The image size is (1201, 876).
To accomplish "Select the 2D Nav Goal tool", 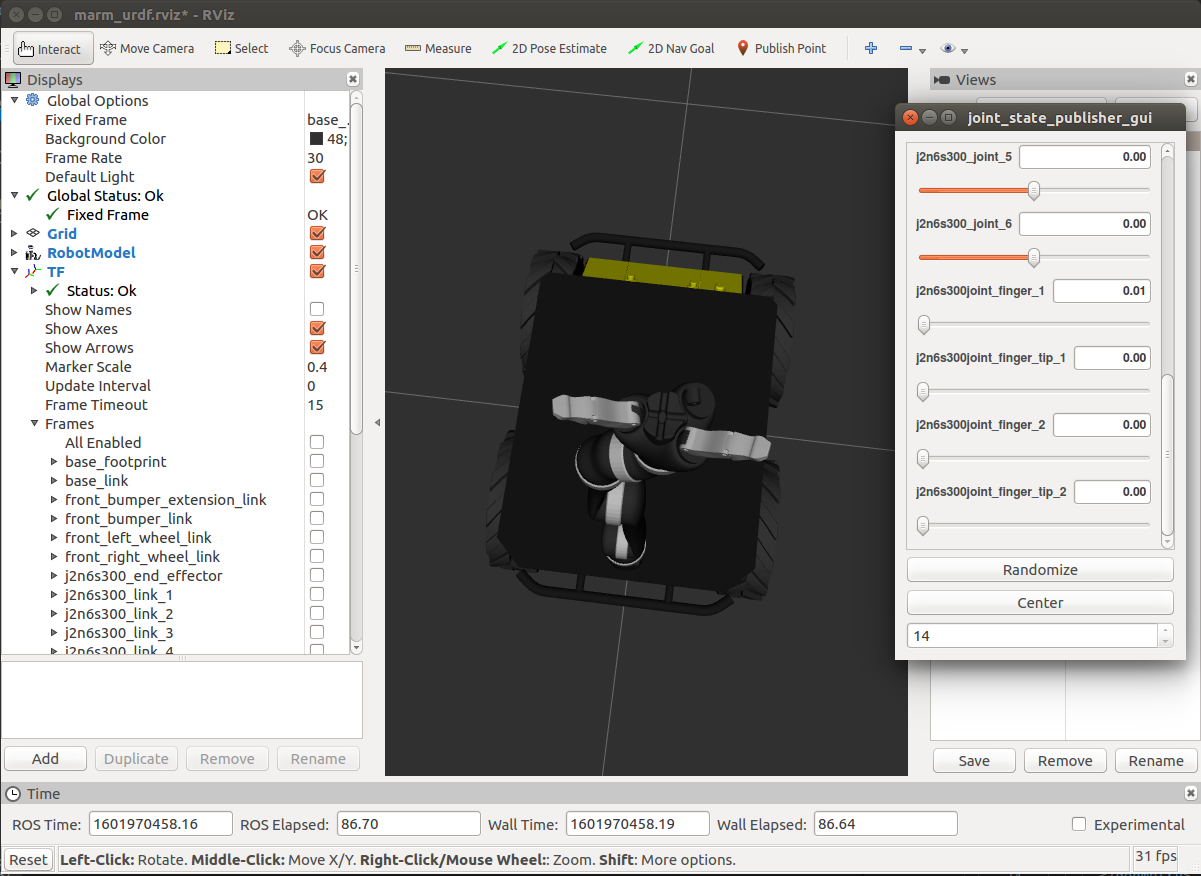I will tap(670, 48).
